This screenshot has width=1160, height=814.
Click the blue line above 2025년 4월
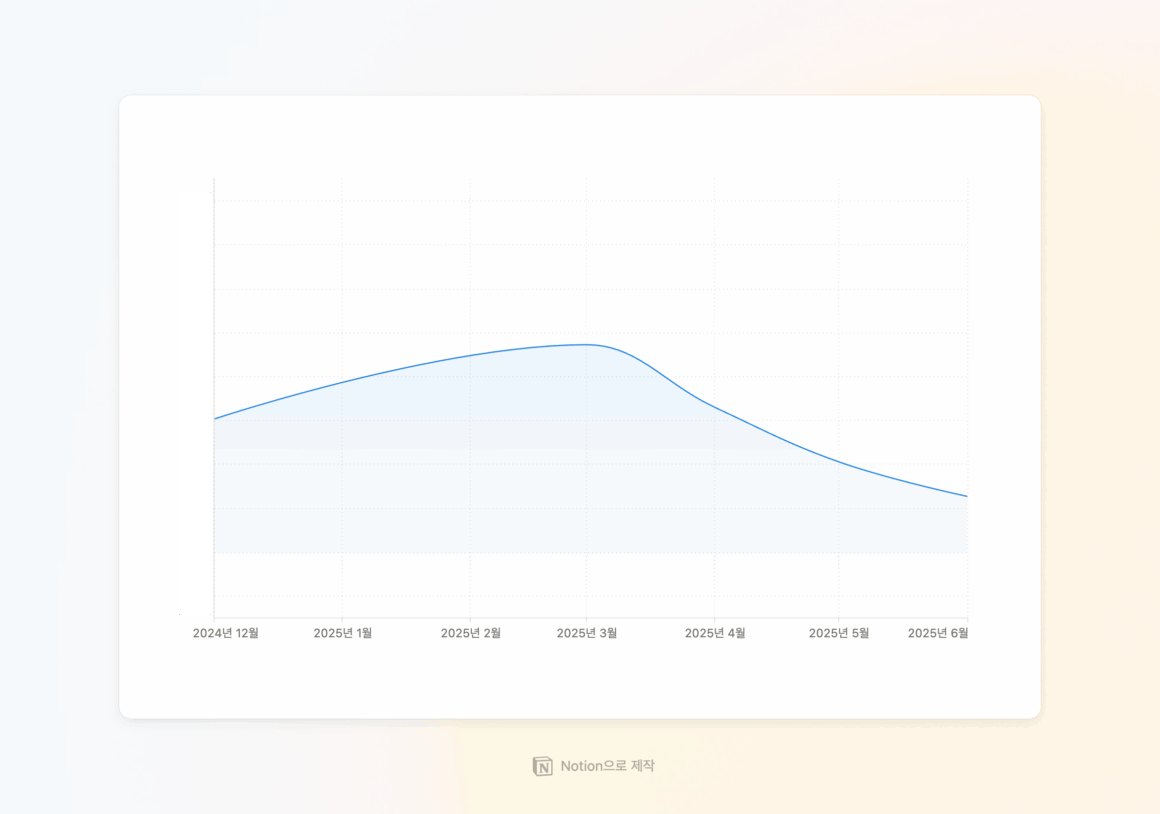pyautogui.click(x=714, y=406)
